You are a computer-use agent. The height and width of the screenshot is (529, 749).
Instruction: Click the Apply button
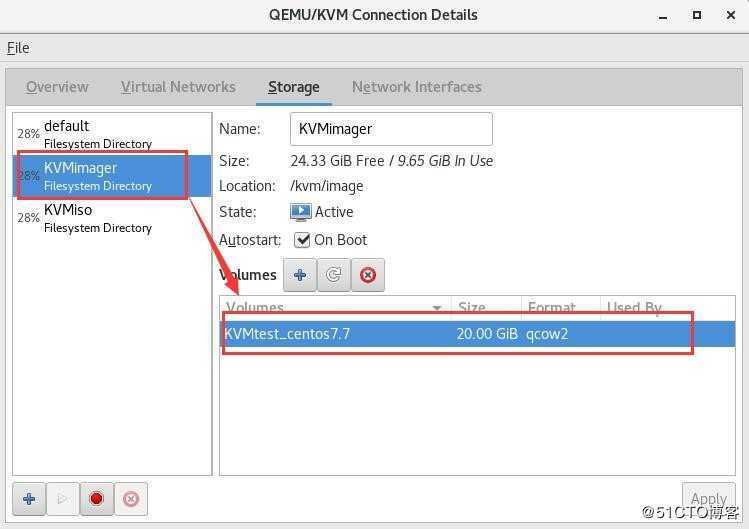pos(709,498)
